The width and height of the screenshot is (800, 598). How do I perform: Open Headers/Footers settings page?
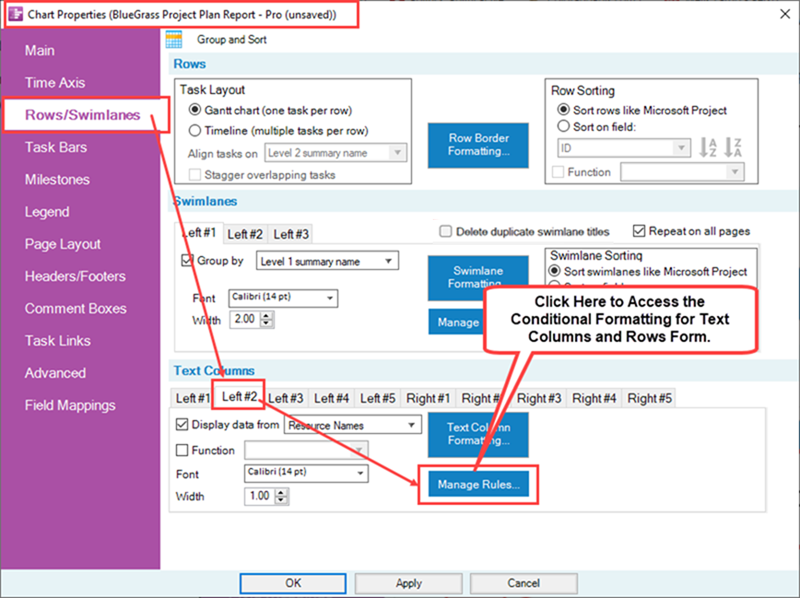(x=75, y=276)
